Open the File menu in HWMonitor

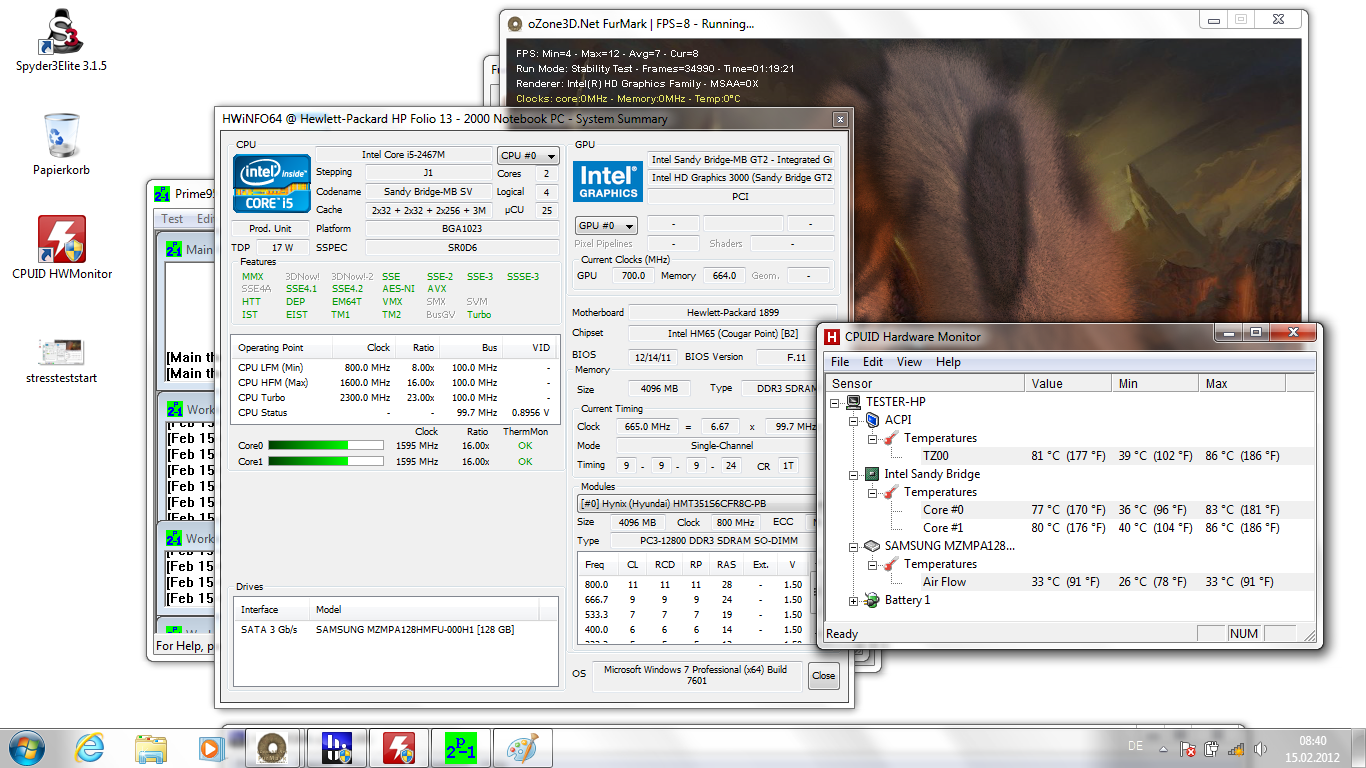coord(840,362)
